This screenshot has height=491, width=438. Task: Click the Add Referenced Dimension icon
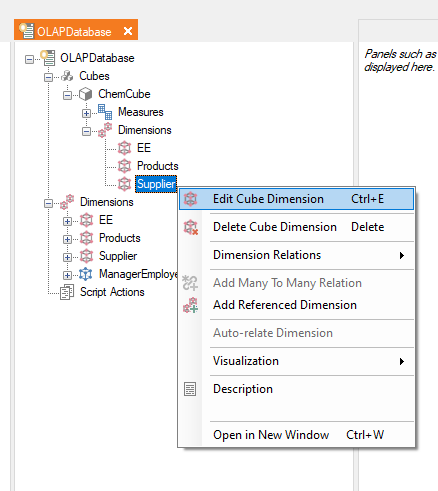coord(191,305)
